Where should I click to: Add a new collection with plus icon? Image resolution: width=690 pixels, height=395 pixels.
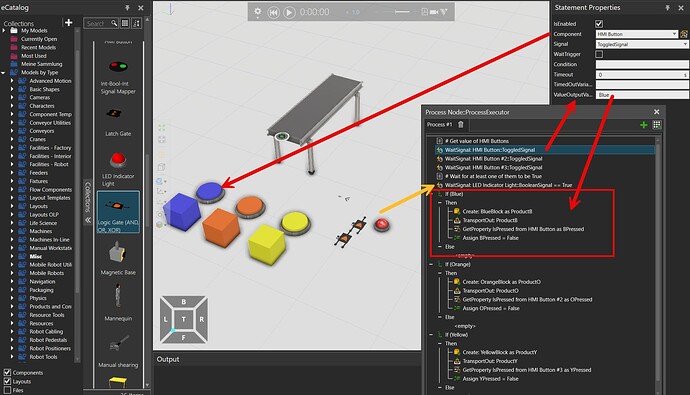69,22
